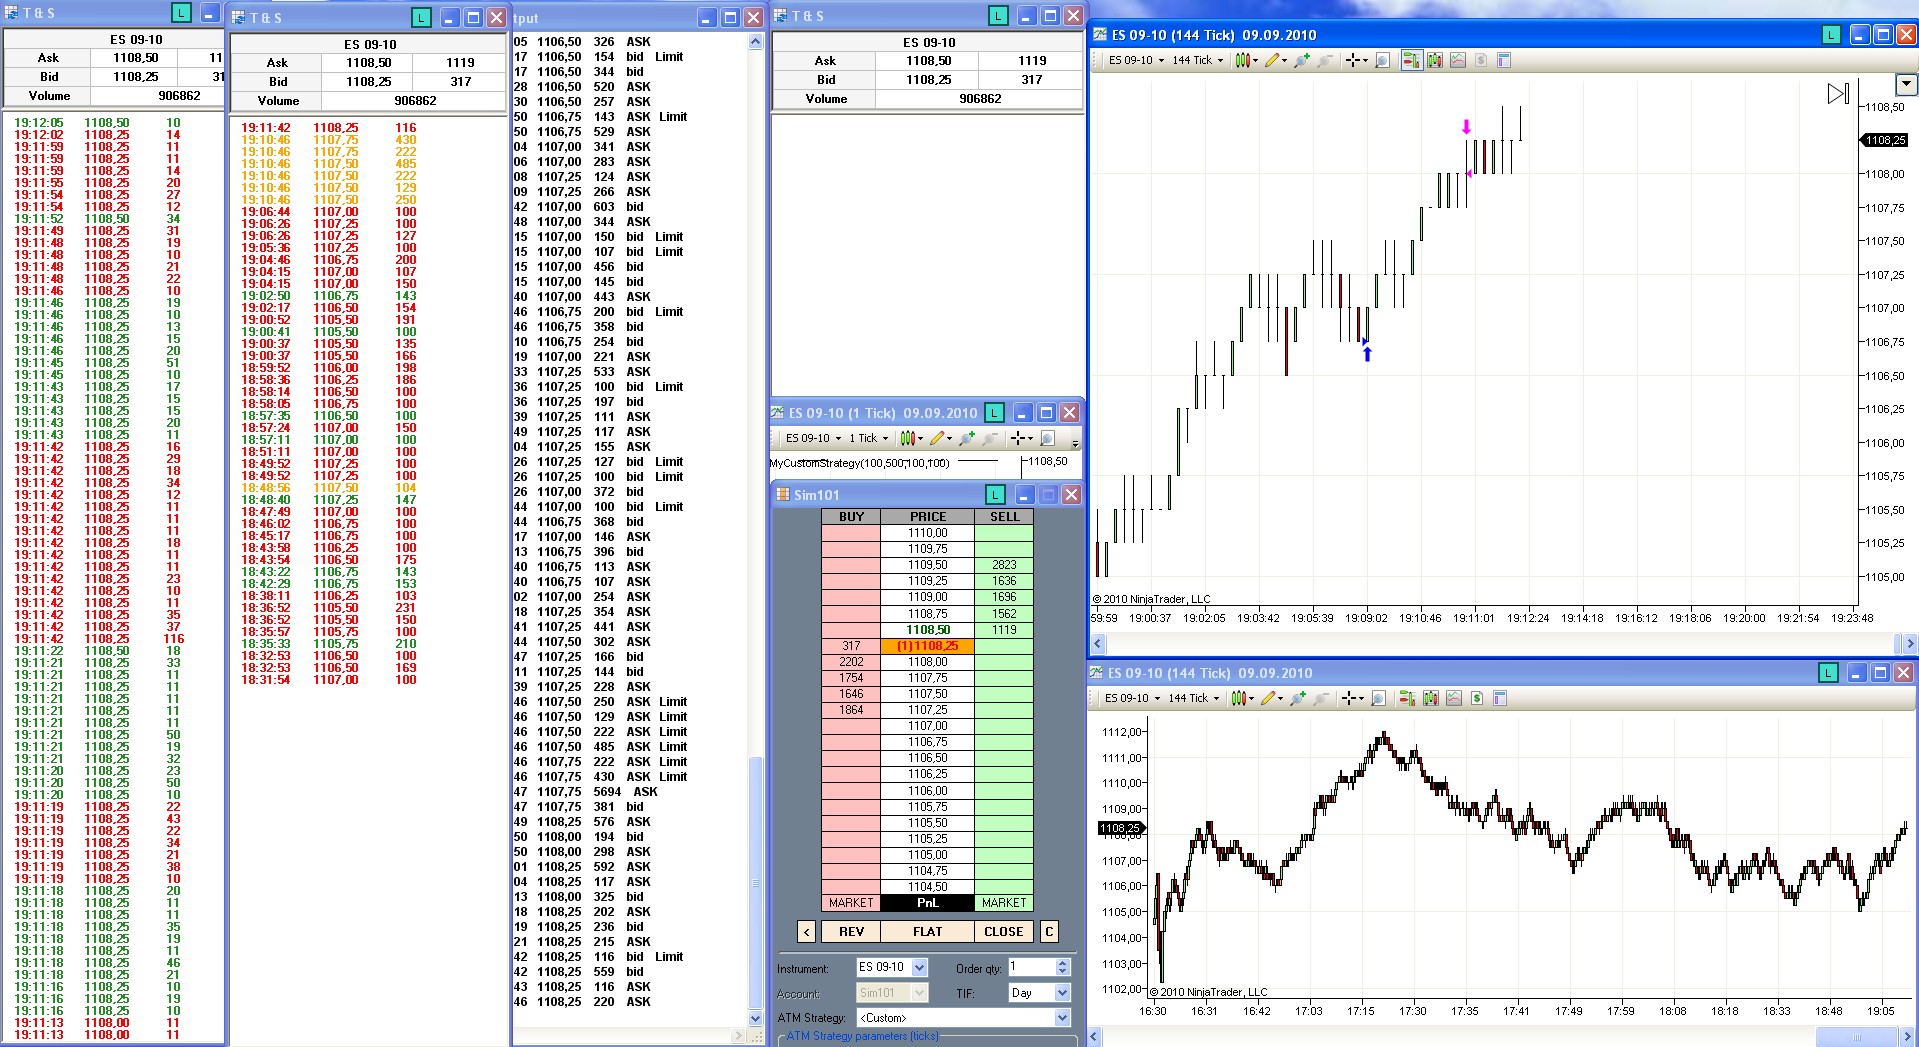
Task: Toggle the green L link button on Sim101 window
Action: click(994, 495)
